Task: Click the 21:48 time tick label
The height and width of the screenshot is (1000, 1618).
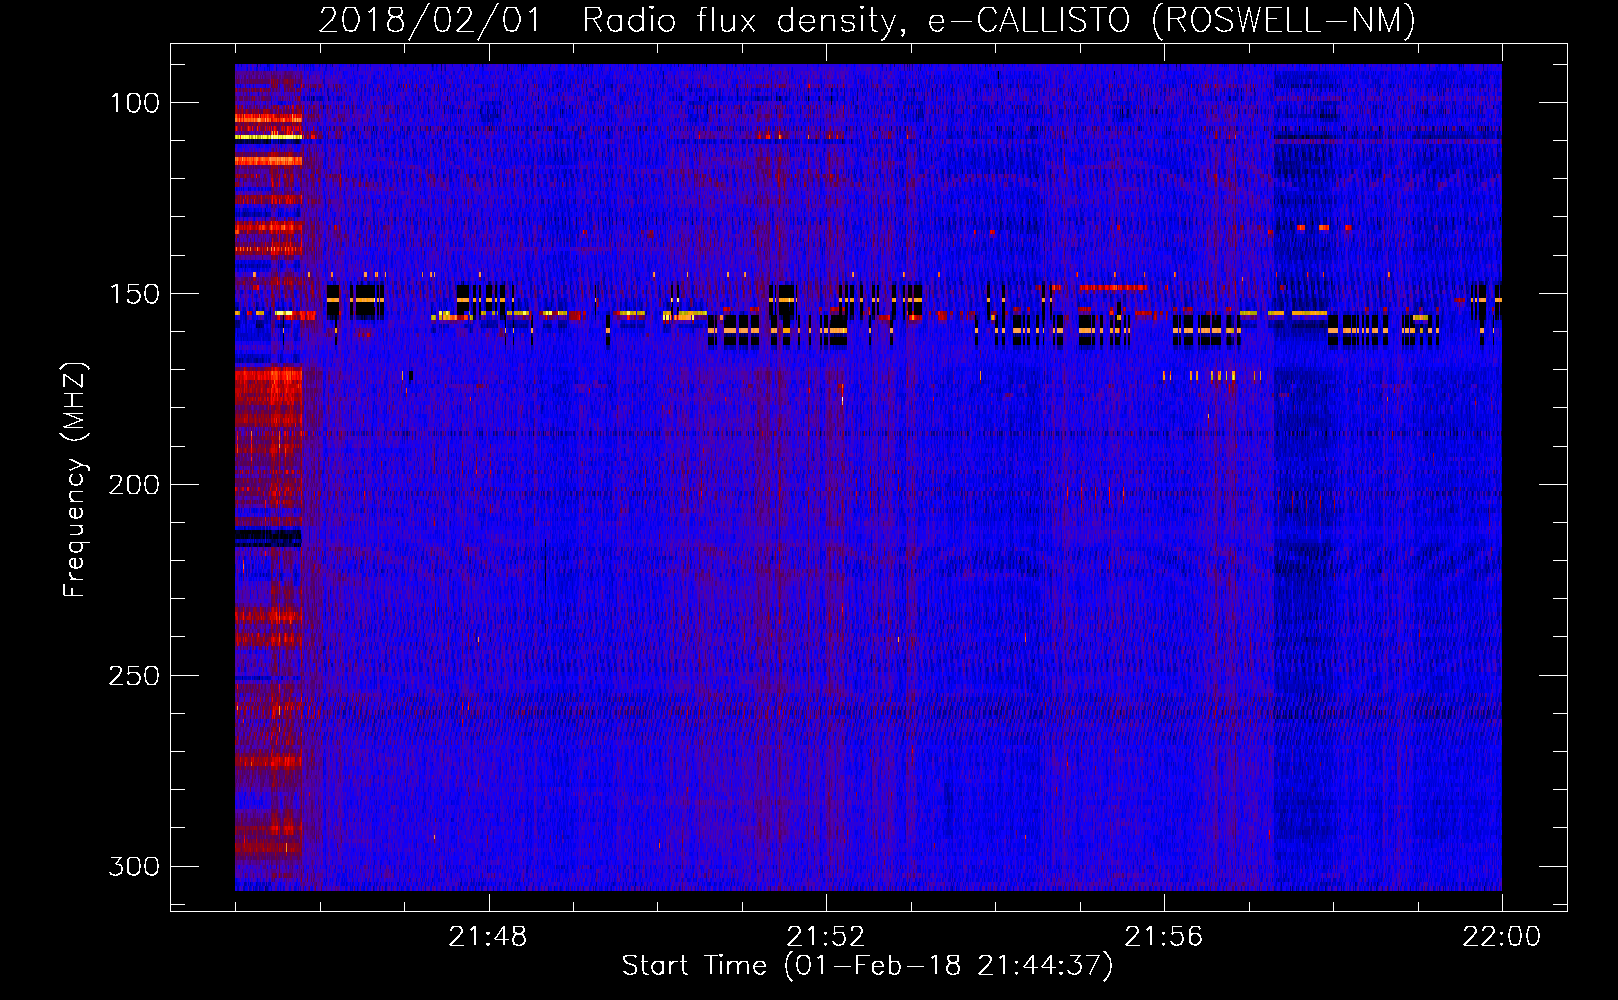Action: click(x=488, y=937)
